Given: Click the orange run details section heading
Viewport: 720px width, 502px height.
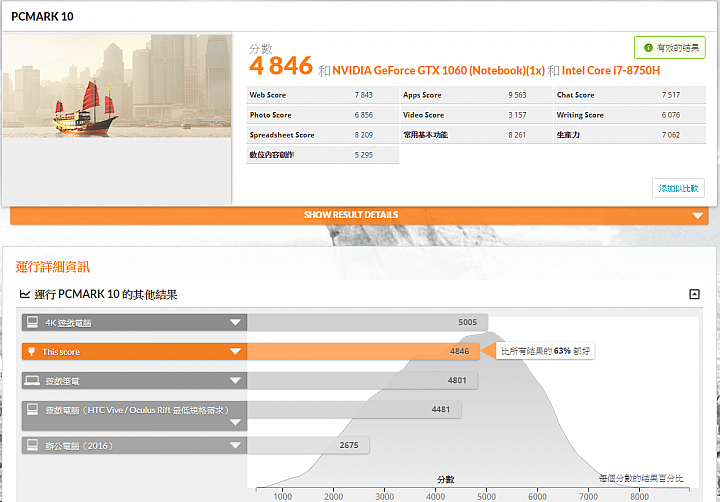Looking at the screenshot, I should click(53, 267).
